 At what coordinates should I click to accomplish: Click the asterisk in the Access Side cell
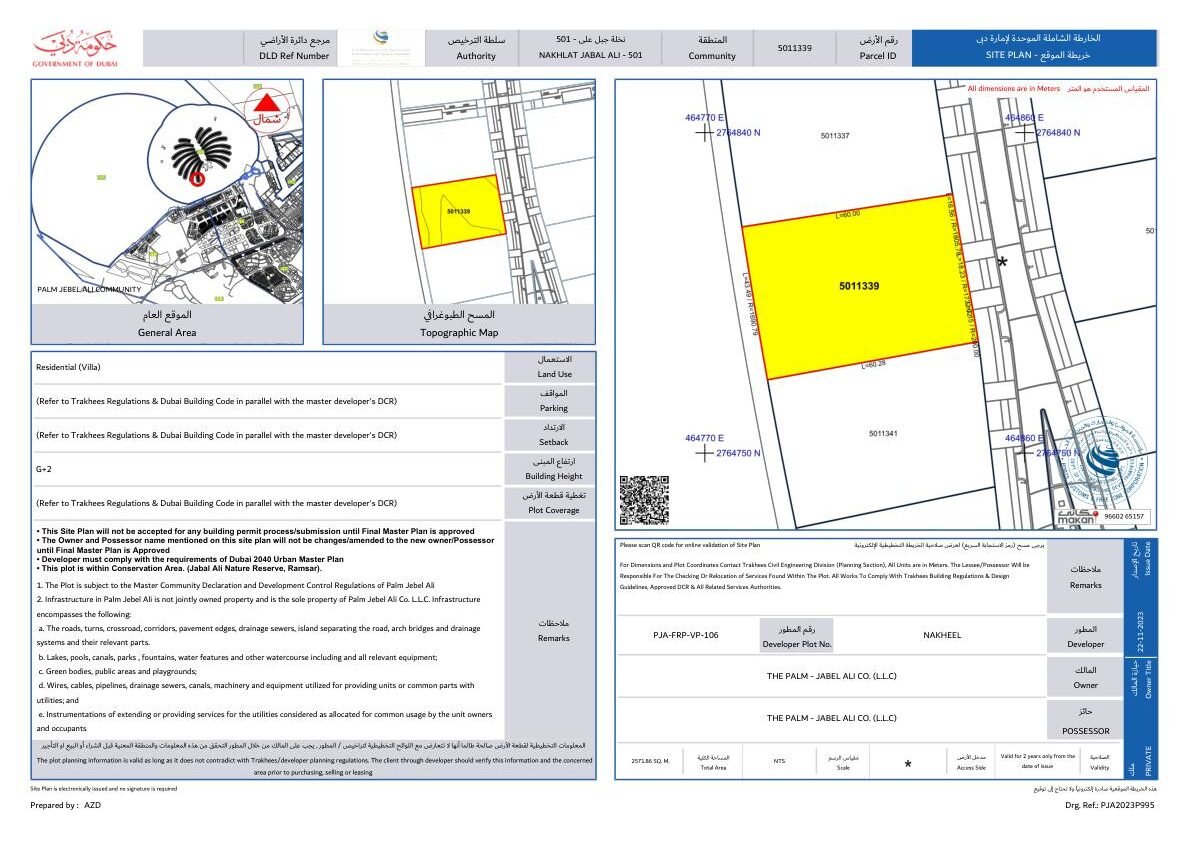click(x=907, y=765)
